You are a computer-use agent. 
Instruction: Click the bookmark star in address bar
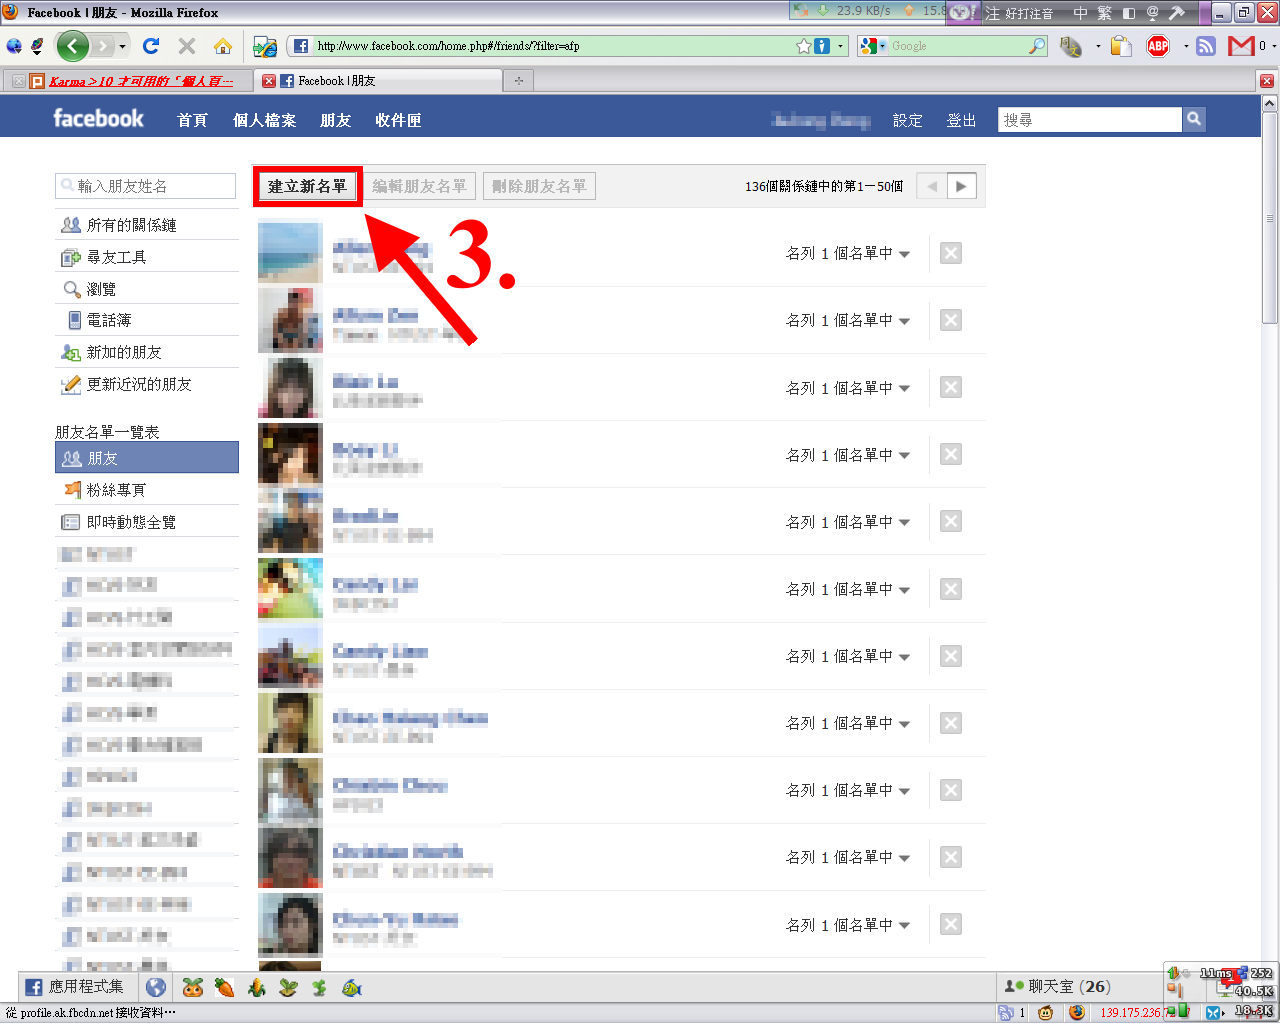tap(803, 46)
